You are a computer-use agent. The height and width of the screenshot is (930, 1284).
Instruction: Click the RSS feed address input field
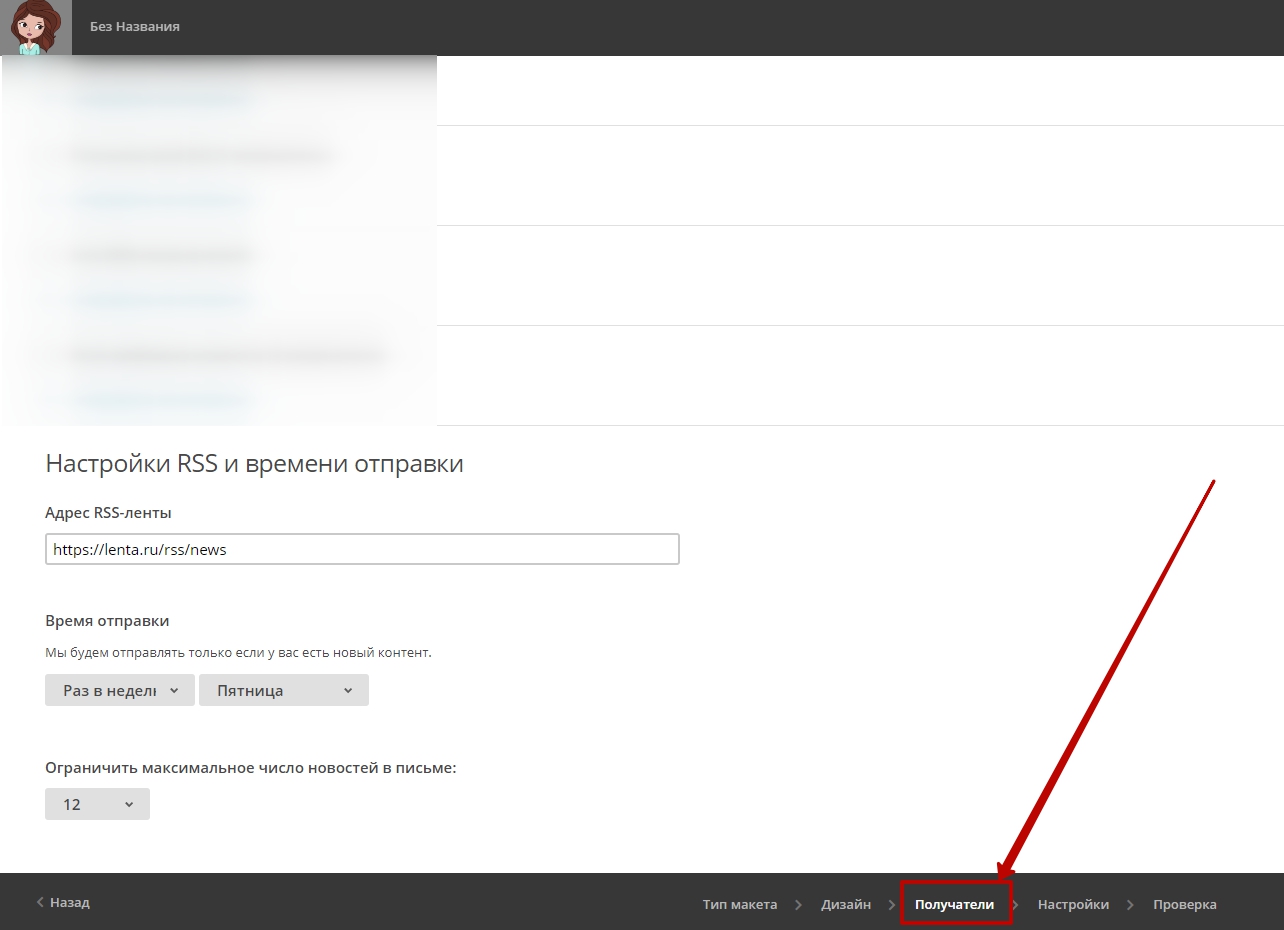[362, 549]
